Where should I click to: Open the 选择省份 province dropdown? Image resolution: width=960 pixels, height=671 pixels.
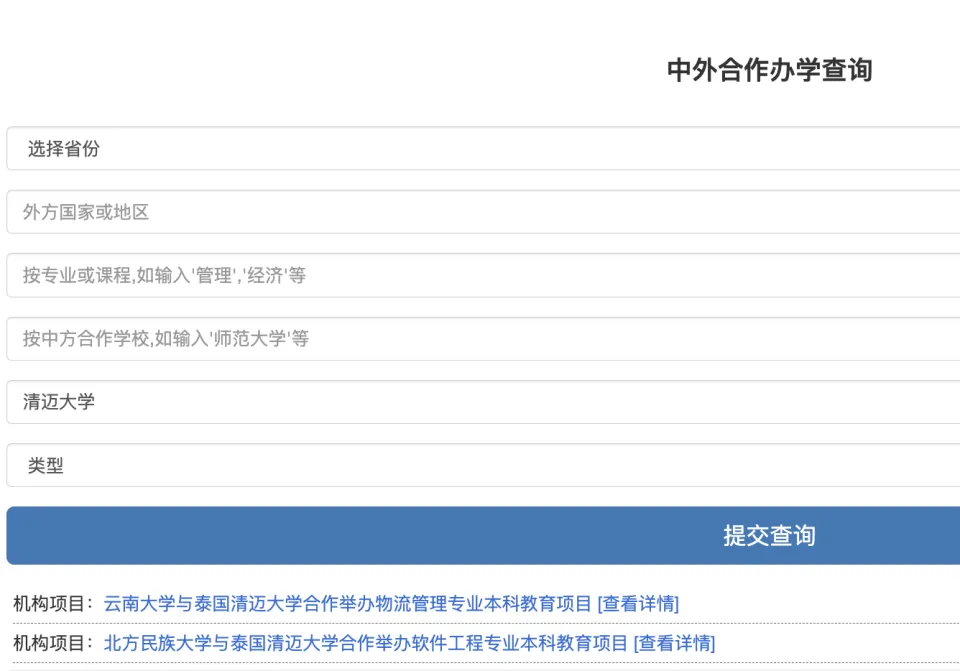click(483, 149)
